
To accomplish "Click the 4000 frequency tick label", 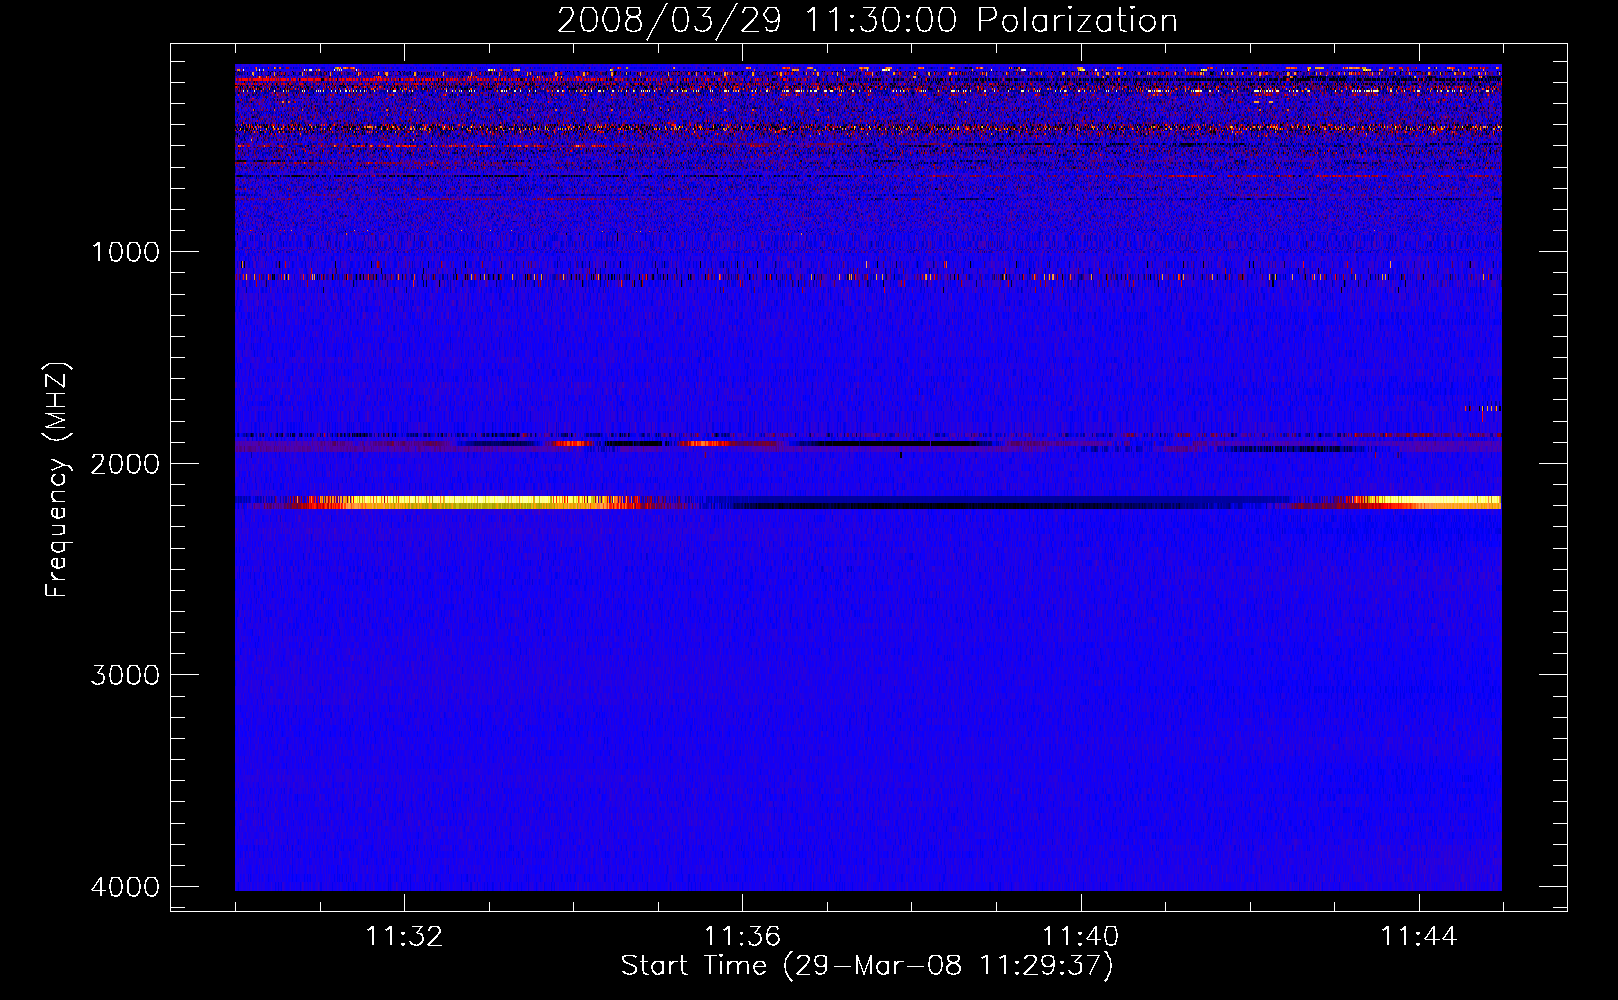I will click(125, 887).
